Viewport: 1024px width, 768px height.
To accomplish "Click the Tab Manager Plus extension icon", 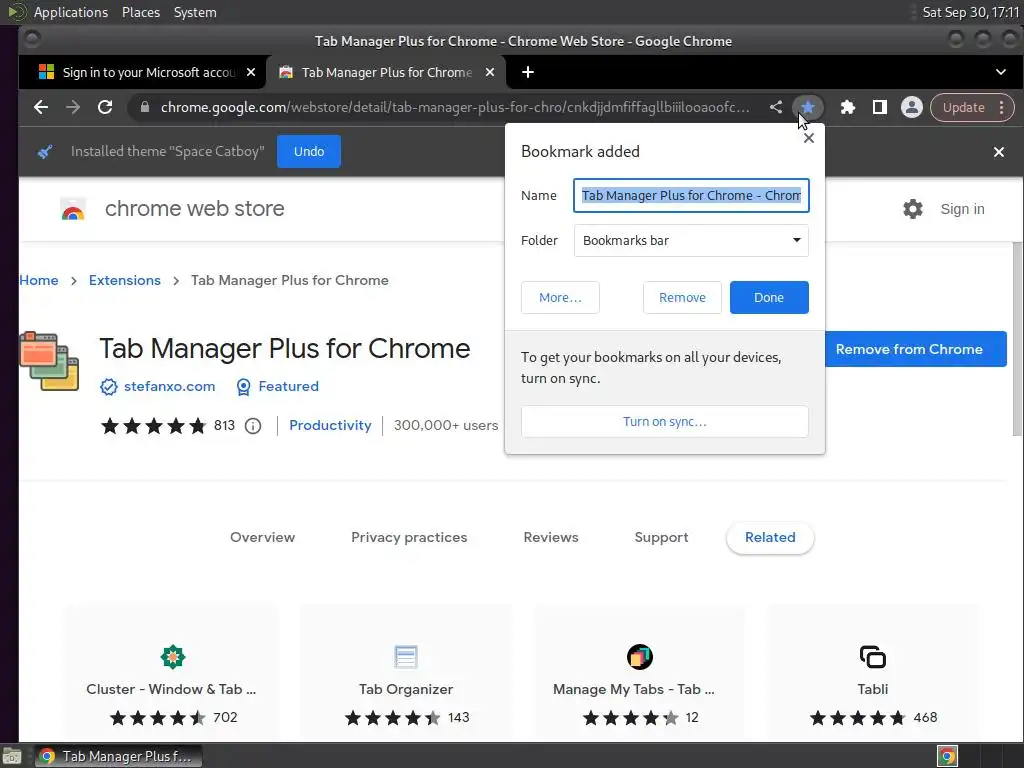I will 49,361.
